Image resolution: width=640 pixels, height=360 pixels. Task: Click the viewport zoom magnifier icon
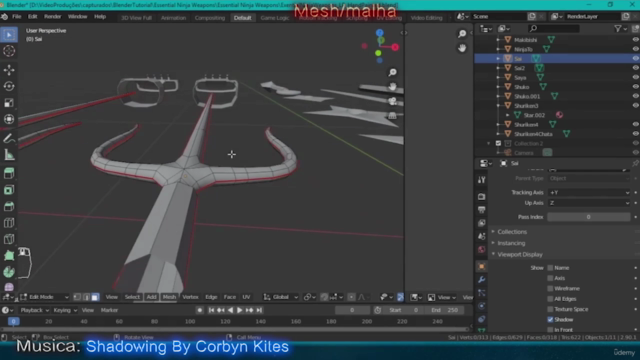393,72
